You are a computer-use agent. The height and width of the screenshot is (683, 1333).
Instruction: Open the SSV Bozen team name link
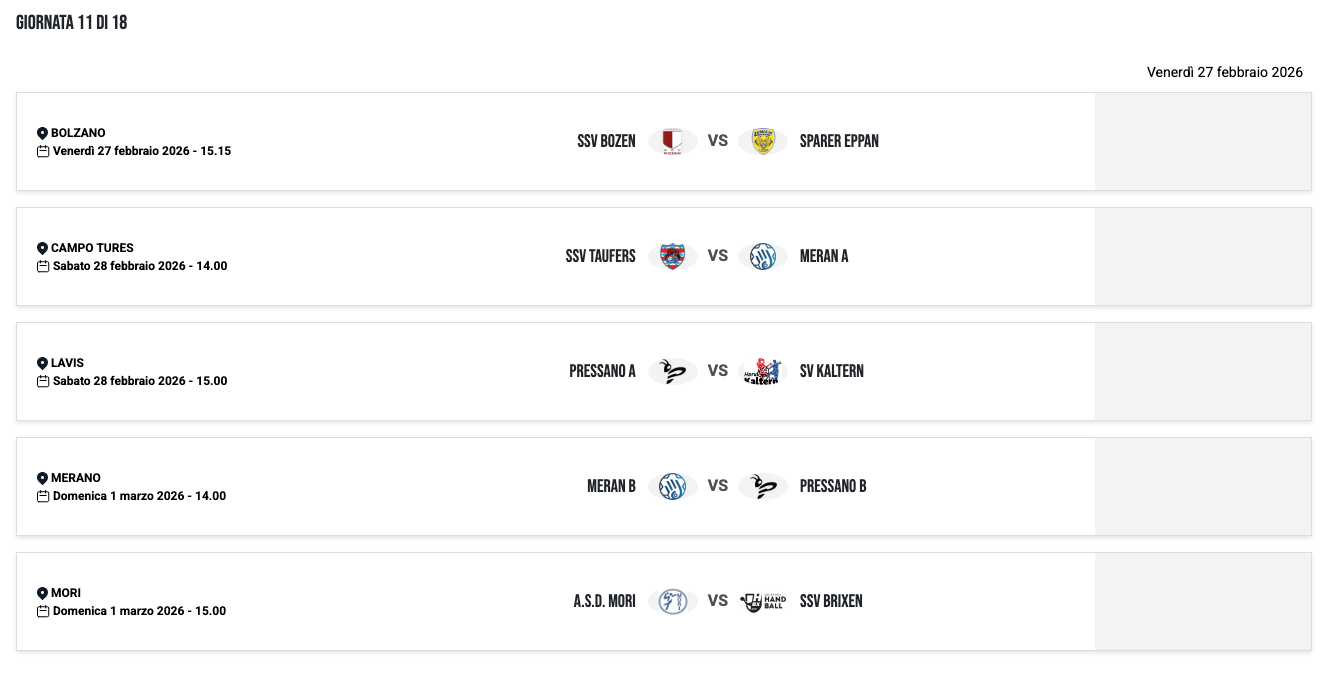click(606, 141)
